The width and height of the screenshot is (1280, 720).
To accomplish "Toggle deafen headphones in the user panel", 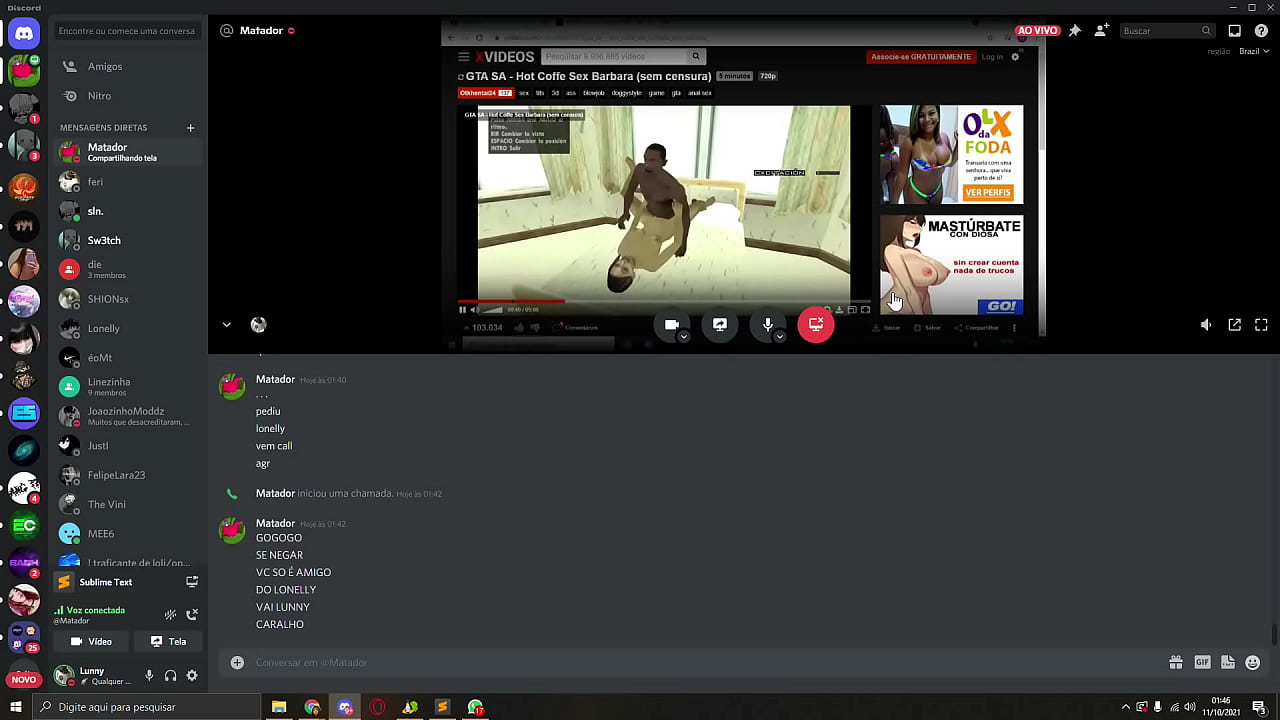I will [x=170, y=676].
